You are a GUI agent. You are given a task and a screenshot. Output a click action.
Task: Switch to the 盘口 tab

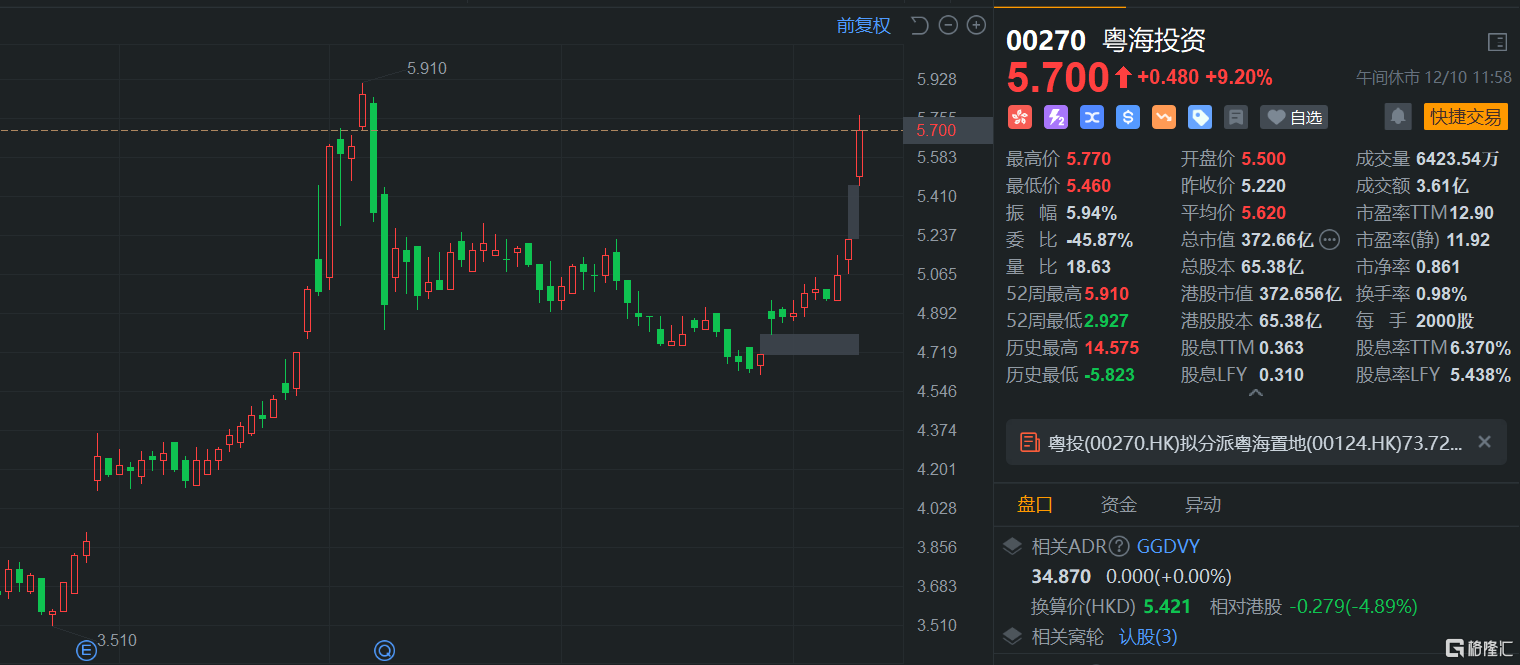click(1035, 504)
